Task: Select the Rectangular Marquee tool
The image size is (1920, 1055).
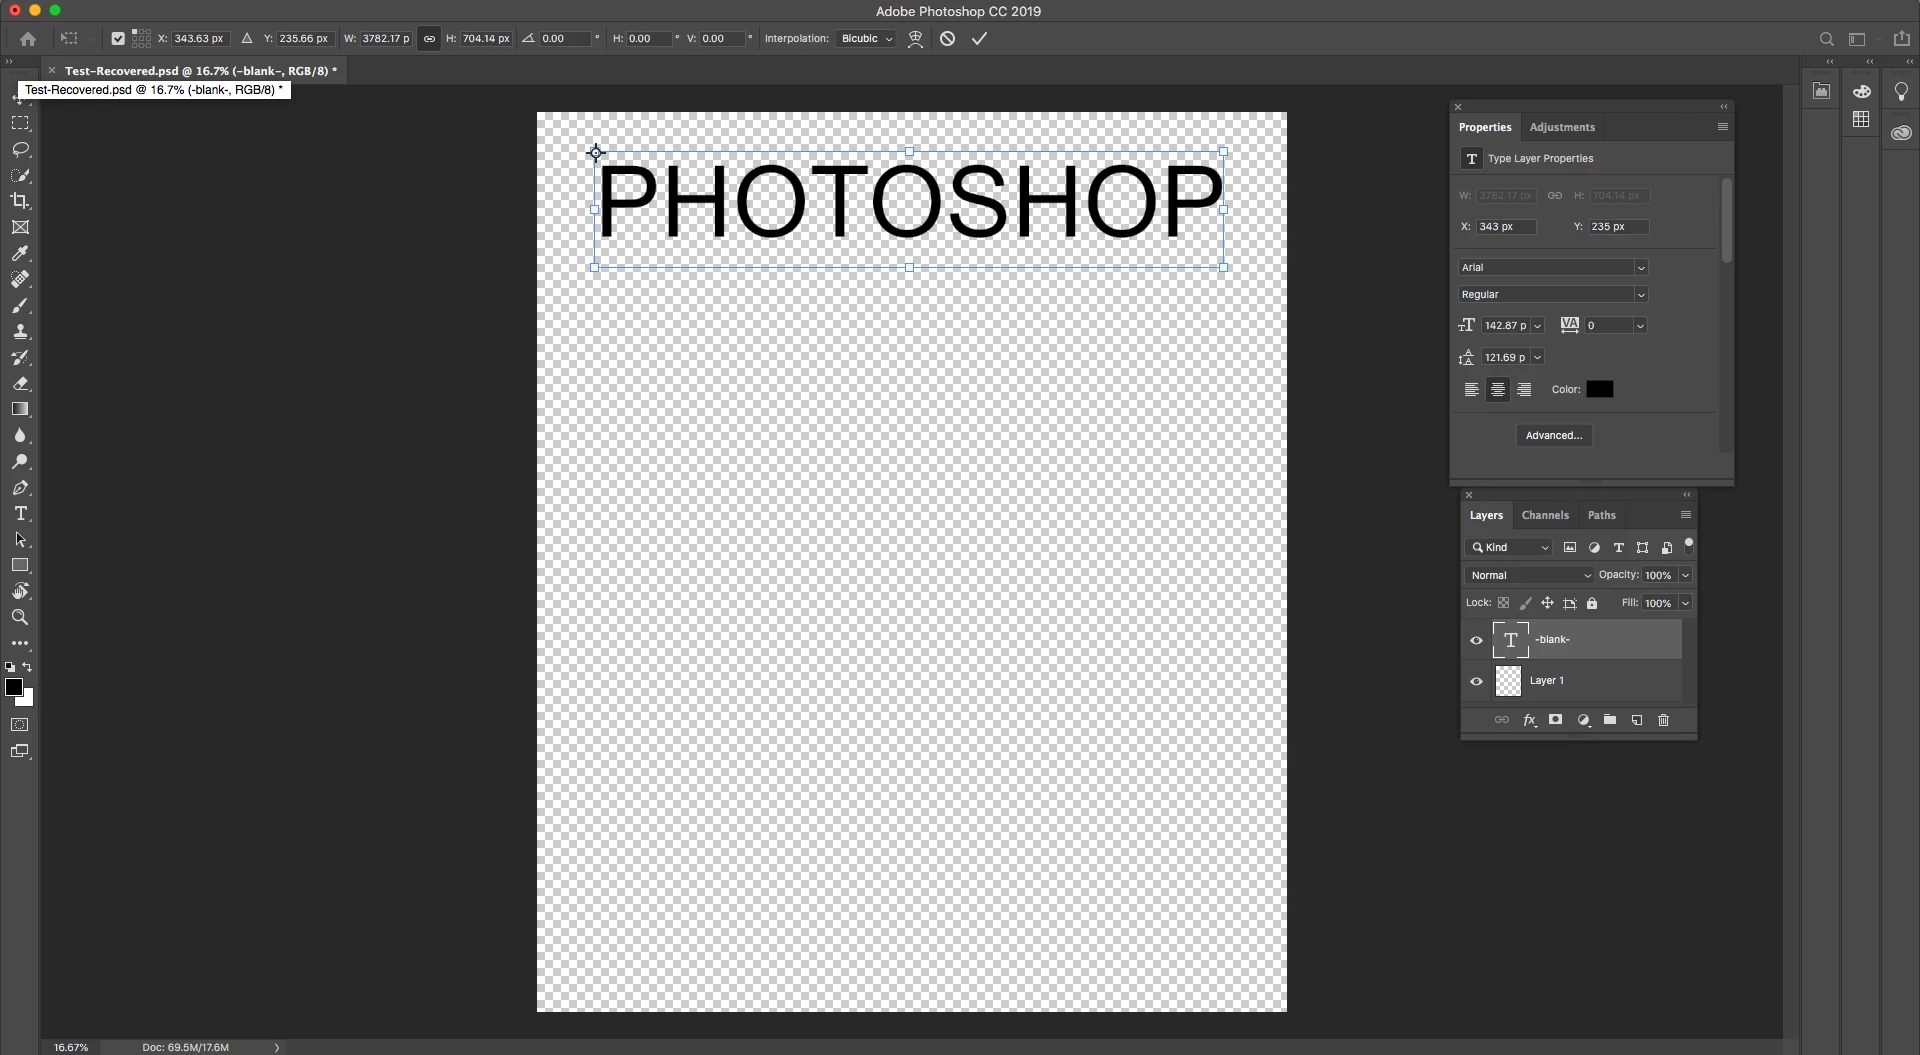Action: [x=20, y=123]
